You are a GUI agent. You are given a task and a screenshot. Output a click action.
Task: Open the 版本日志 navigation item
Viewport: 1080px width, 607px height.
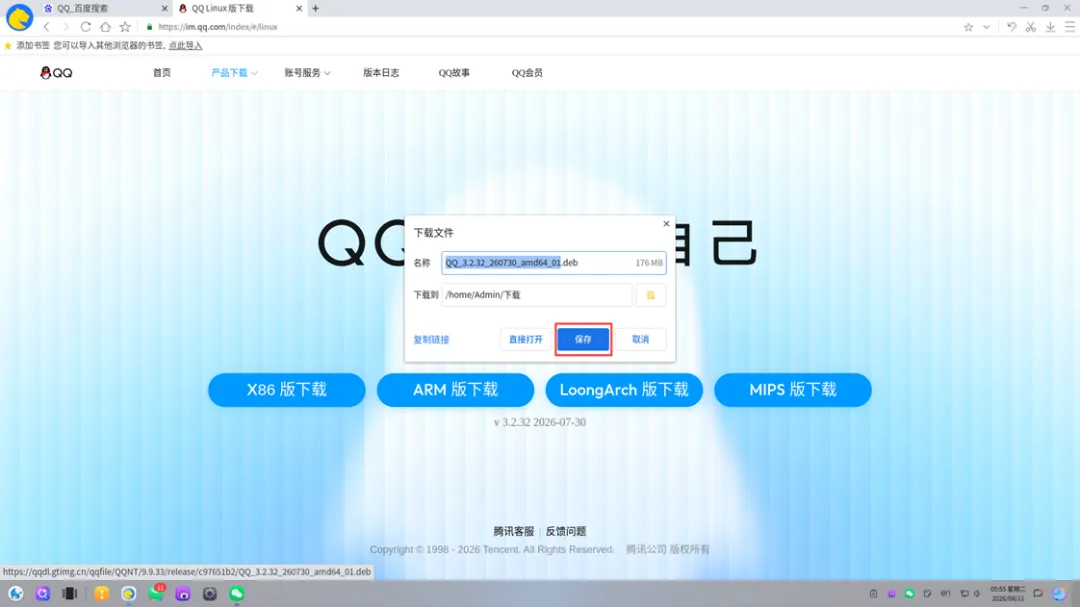coord(381,72)
